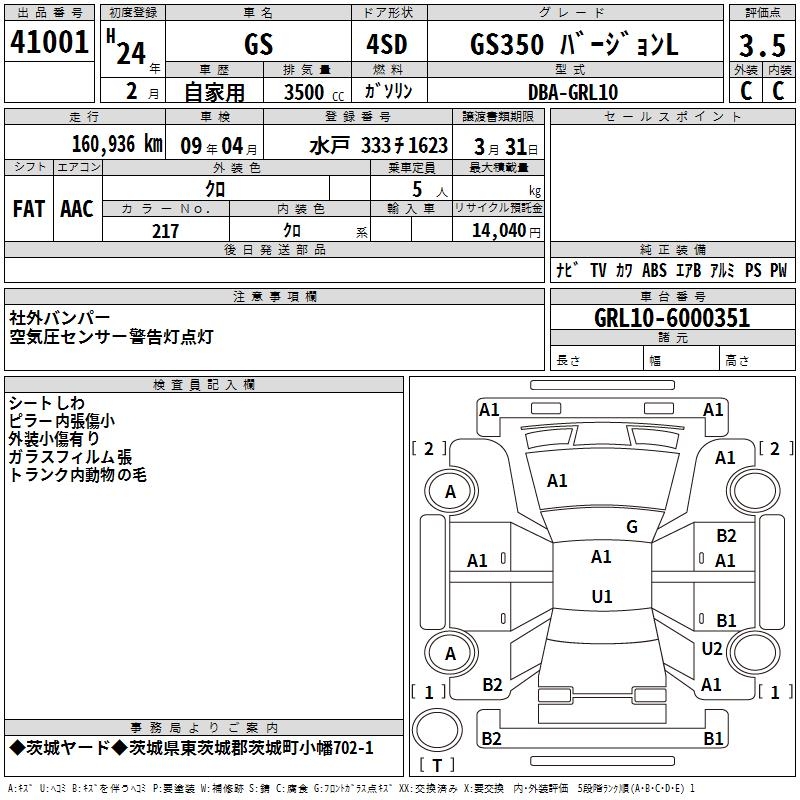Screen dimensions: 800x800
Task: Select the color number 217
Action: [165, 231]
